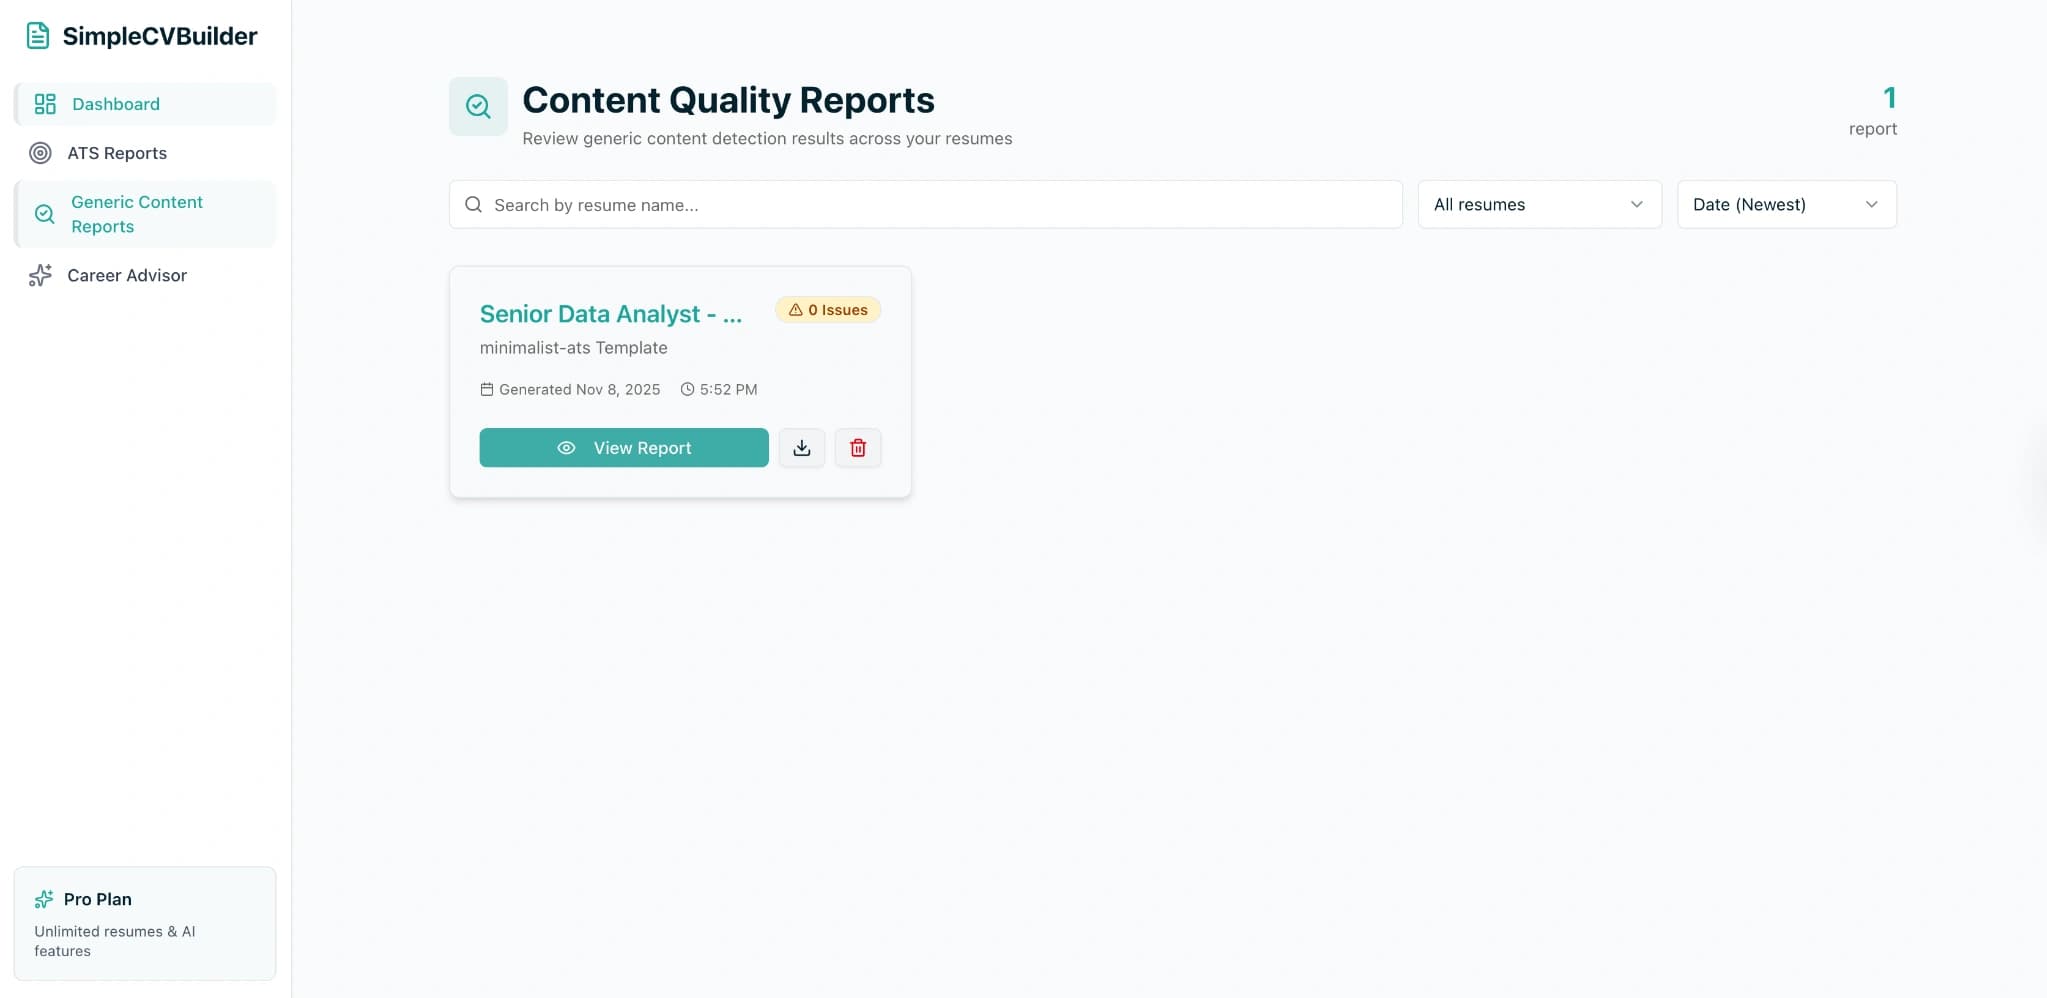Screen dimensions: 2047x998
Task: Click the Dashboard grid icon
Action: click(45, 104)
